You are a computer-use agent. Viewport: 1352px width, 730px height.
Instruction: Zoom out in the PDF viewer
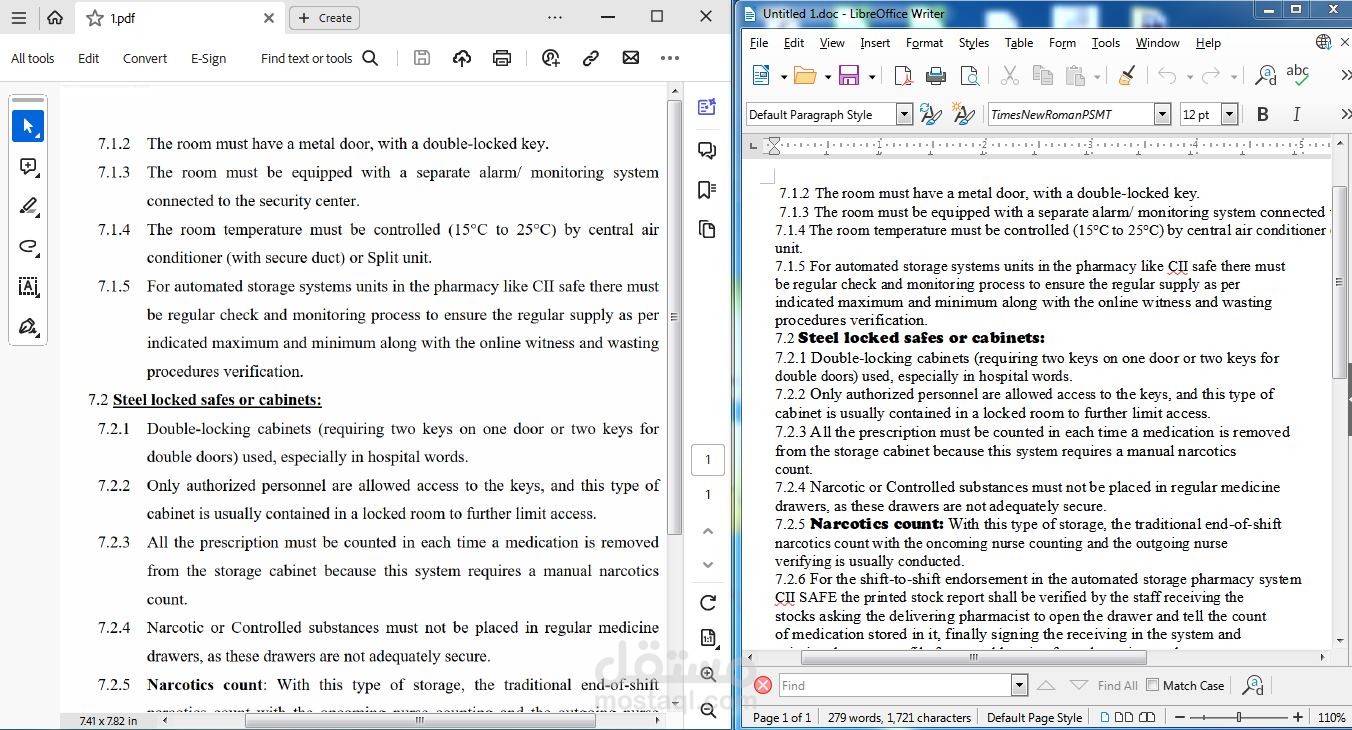coord(708,710)
